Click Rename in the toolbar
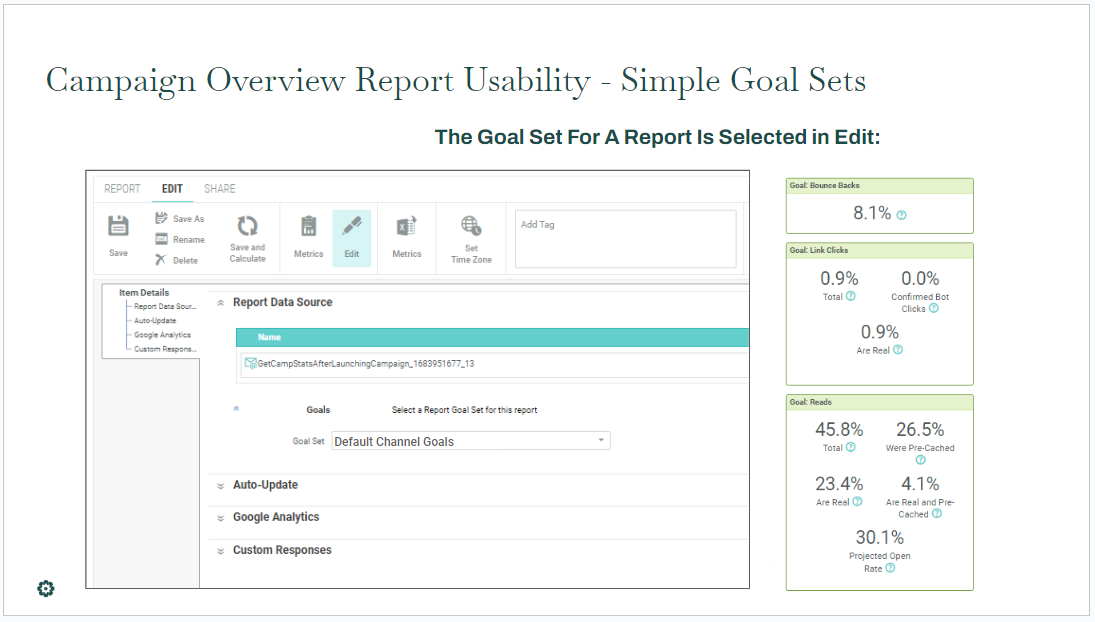This screenshot has height=622, width=1095. pos(179,240)
